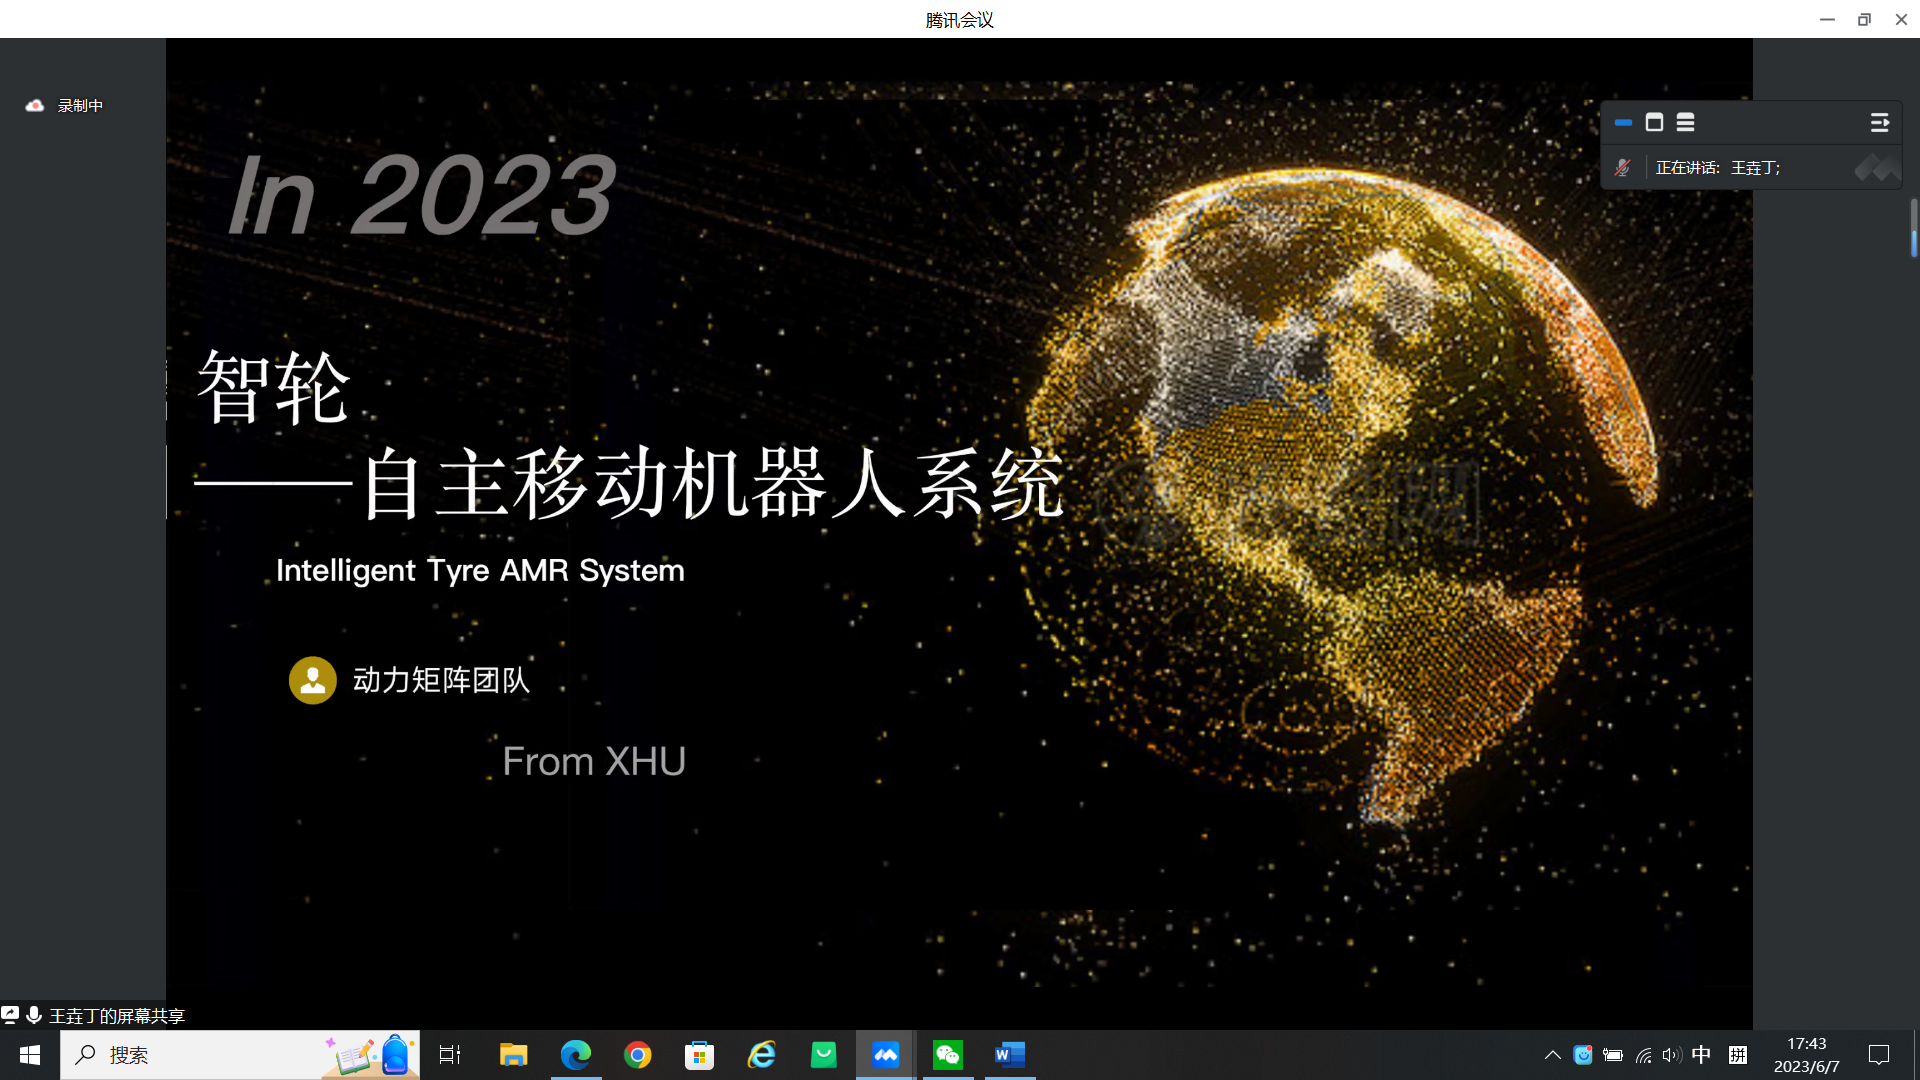This screenshot has width=1920, height=1080.
Task: Click the 录制中 recording label
Action: [80, 105]
